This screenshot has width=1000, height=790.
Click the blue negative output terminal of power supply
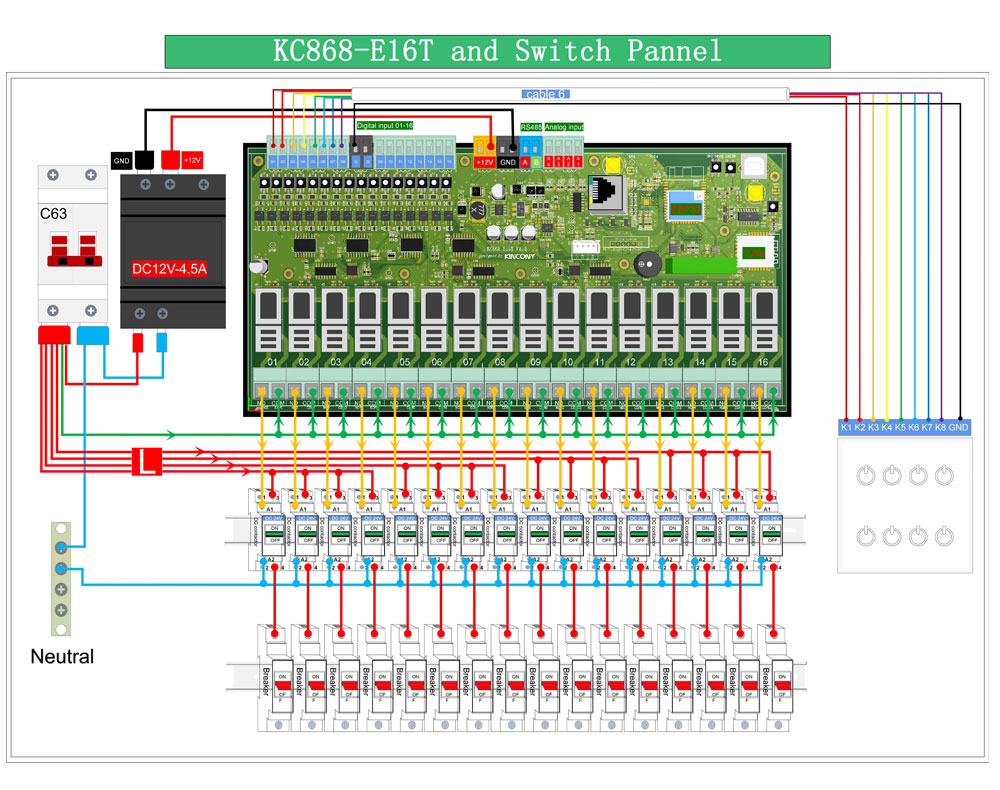[x=162, y=342]
